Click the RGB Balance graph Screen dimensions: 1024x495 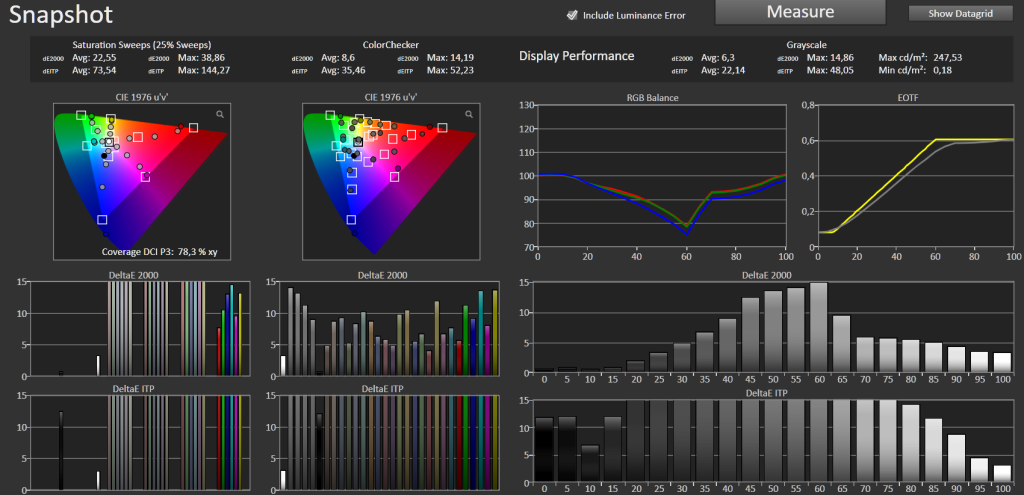(x=662, y=176)
